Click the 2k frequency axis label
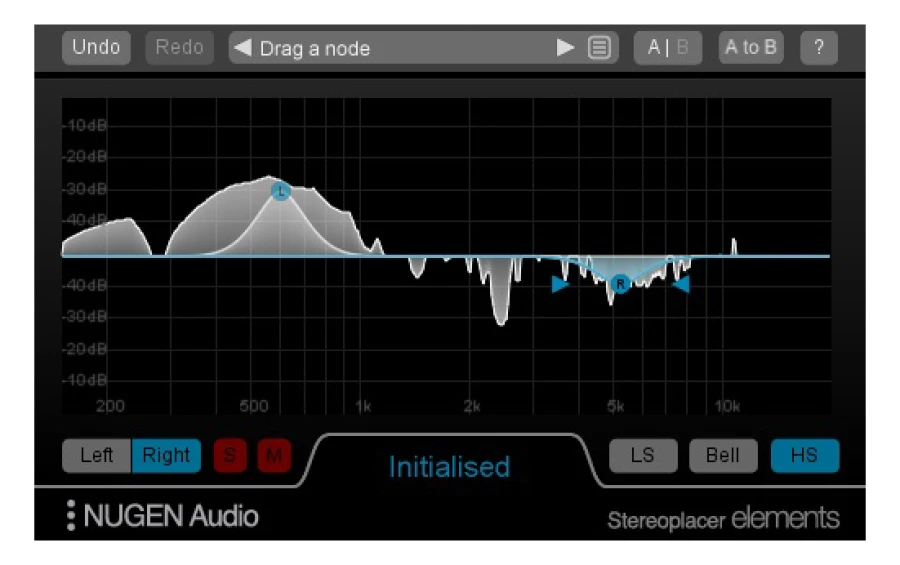The height and width of the screenshot is (565, 900). pyautogui.click(x=472, y=407)
